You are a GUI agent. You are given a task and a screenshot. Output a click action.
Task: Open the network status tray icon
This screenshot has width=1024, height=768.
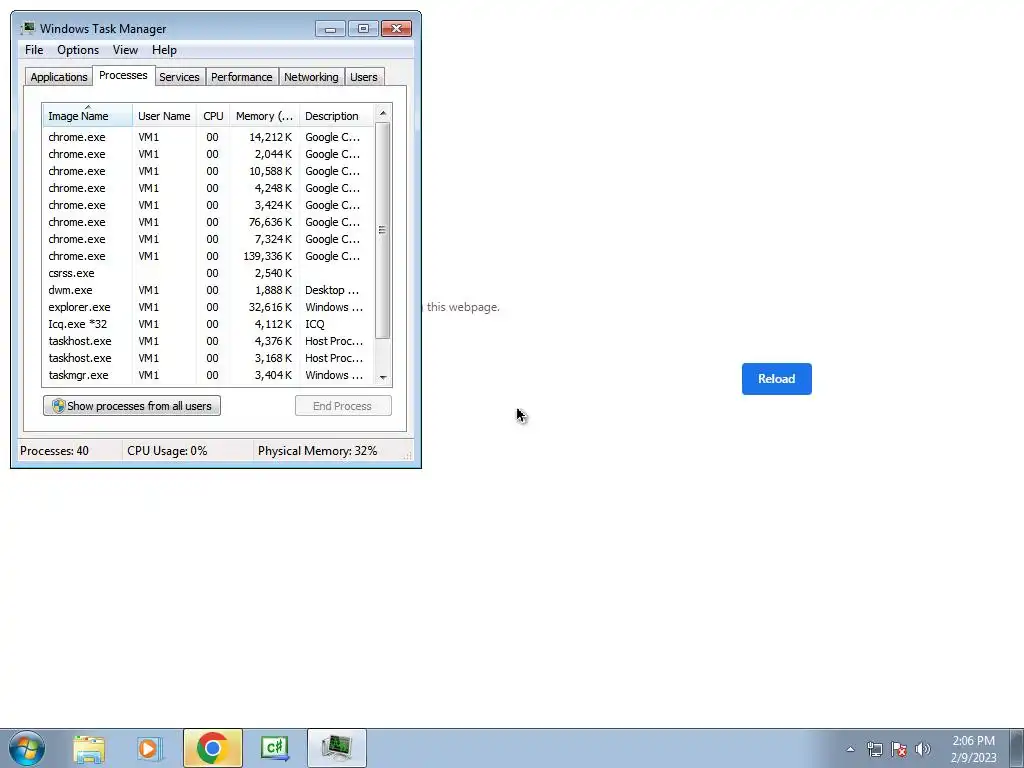click(x=874, y=749)
